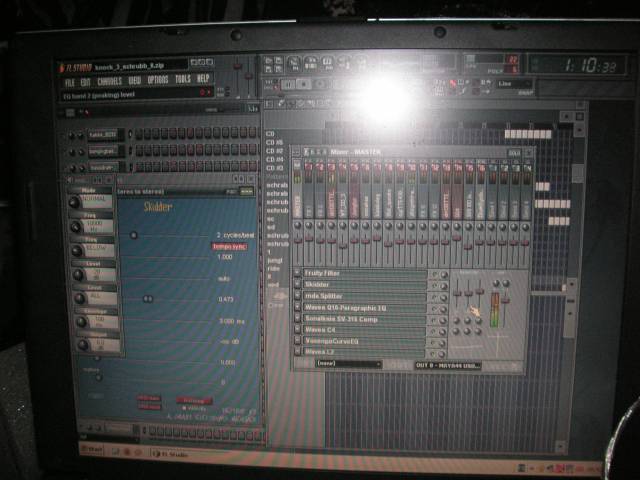Toggle the Waves C4 enable LED
The height and width of the screenshot is (480, 640).
click(434, 331)
